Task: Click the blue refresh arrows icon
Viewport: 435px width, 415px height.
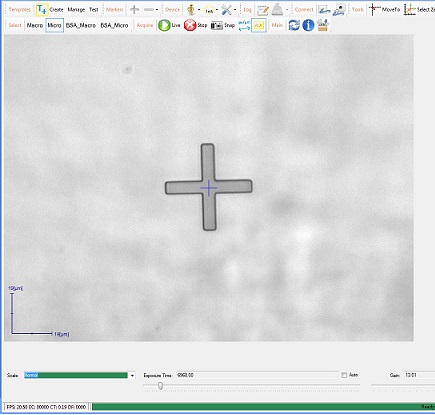Action: coord(294,25)
